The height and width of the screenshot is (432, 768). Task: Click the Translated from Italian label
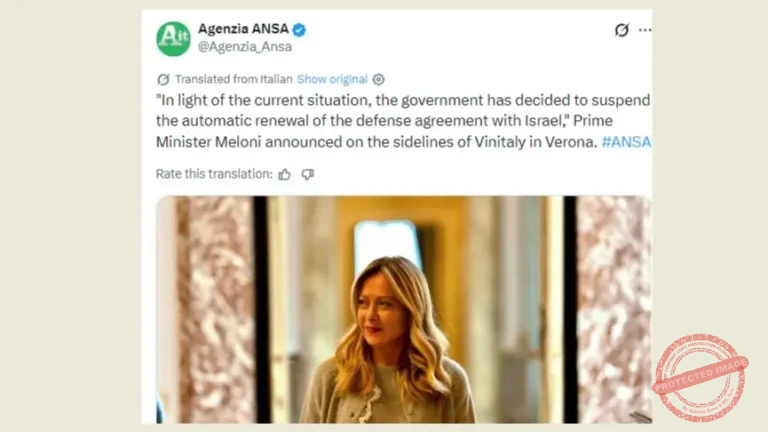[234, 79]
